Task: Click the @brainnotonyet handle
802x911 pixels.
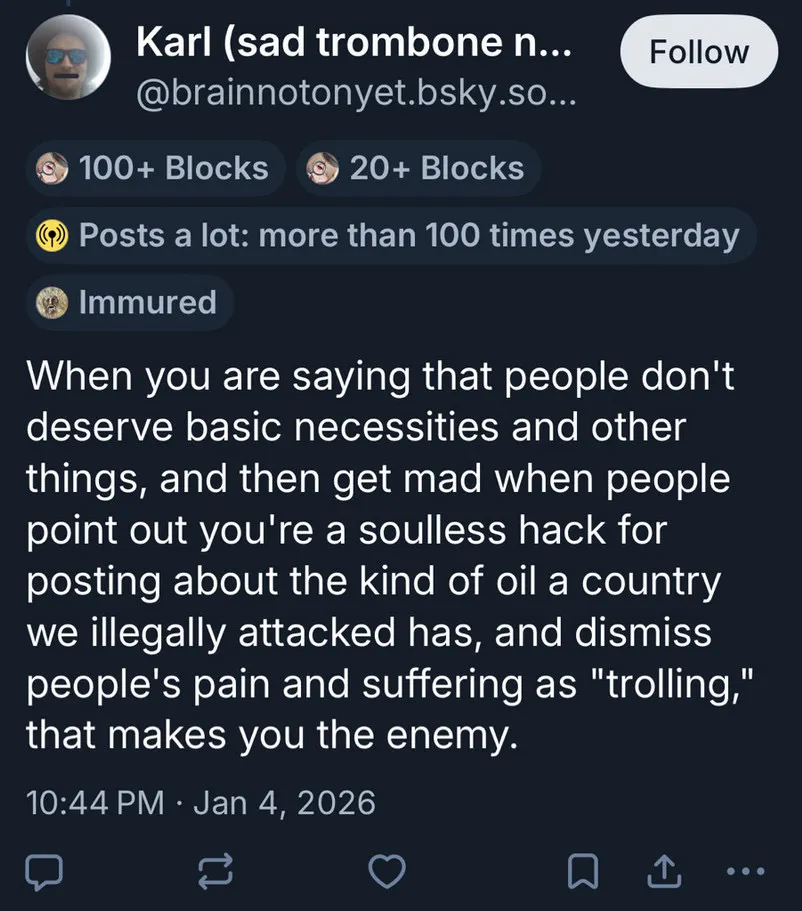Action: coord(355,96)
